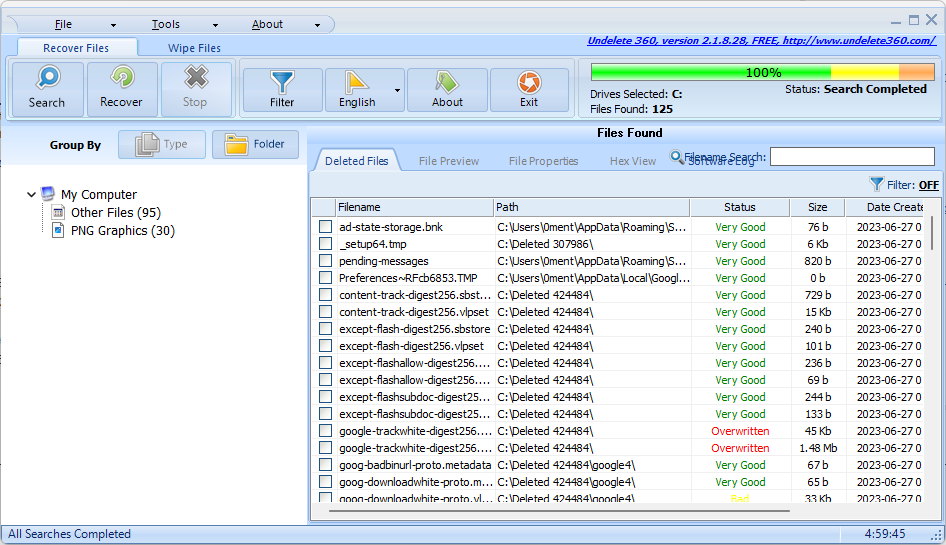This screenshot has height=545, width=946.
Task: Open the Tools menu dropdown arrow
Action: point(215,25)
